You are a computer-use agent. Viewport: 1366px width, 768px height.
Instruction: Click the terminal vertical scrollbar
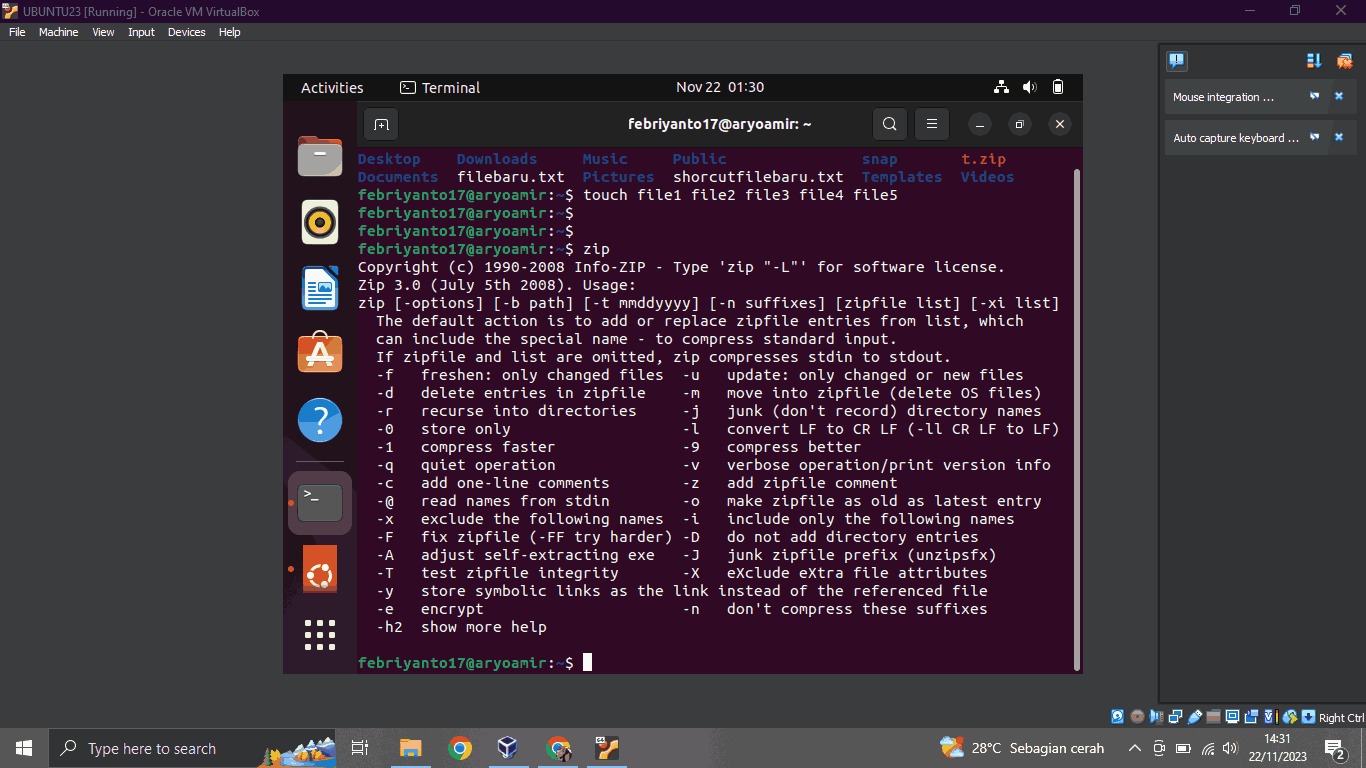tap(1076, 420)
